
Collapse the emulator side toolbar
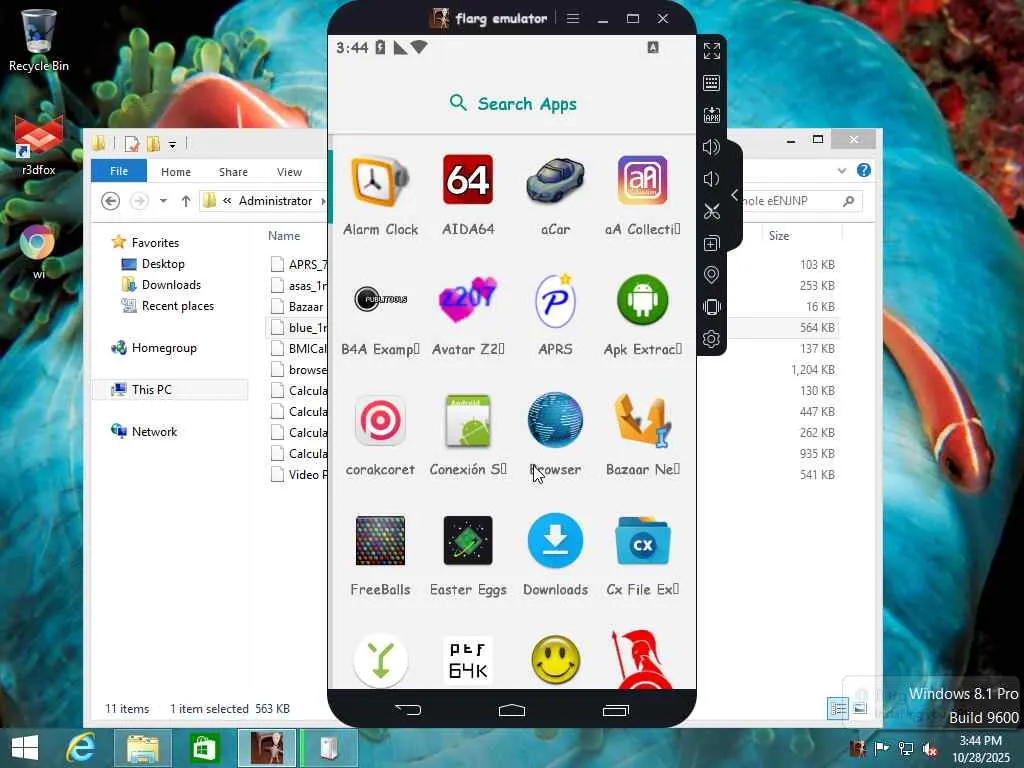(x=735, y=195)
